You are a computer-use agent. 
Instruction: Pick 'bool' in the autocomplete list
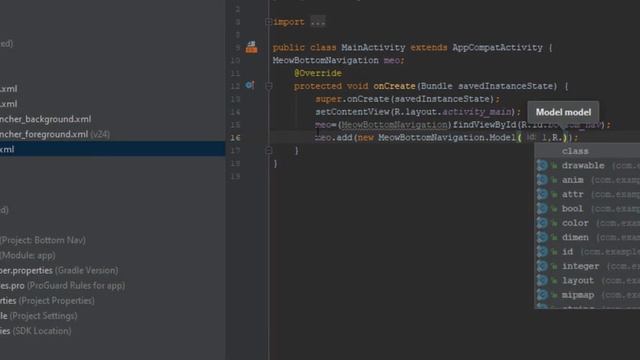(x=587, y=209)
